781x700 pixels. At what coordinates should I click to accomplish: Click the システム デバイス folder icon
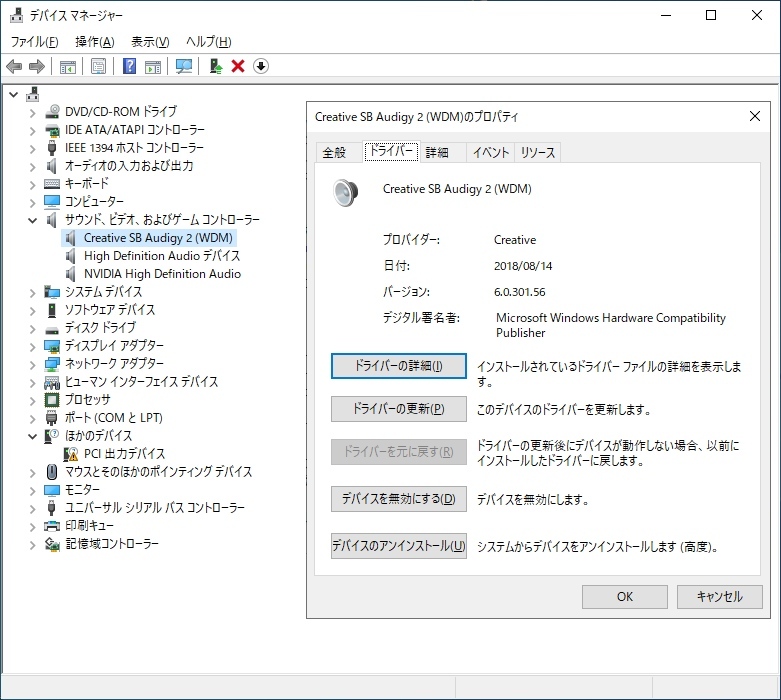click(52, 291)
